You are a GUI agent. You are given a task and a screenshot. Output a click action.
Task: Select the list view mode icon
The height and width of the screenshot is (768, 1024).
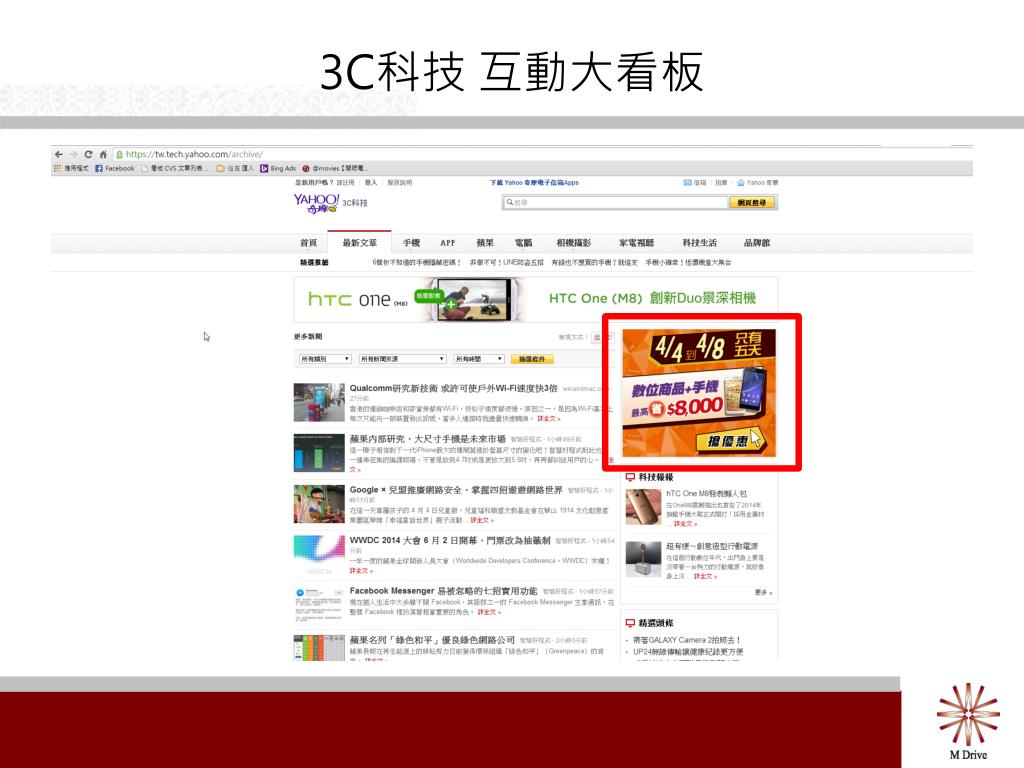[596, 338]
